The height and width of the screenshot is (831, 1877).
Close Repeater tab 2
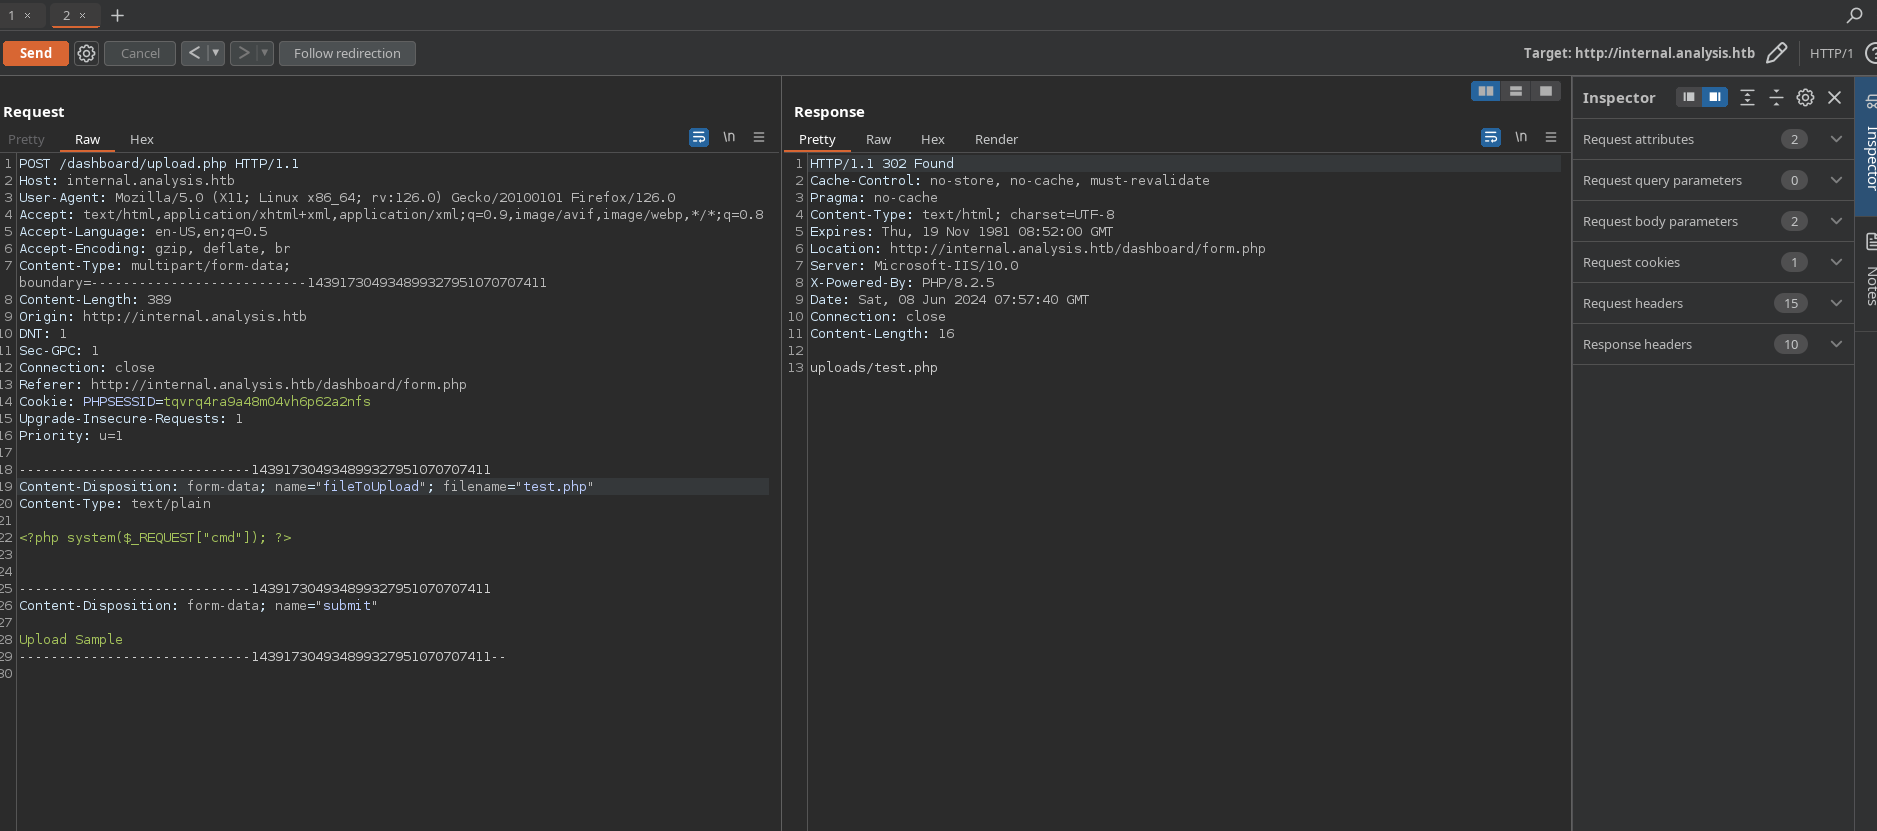82,16
